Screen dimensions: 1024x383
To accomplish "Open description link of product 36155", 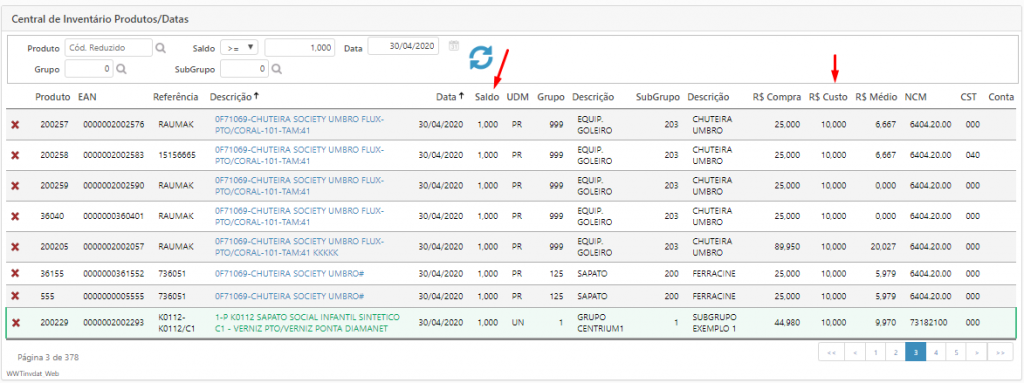I will click(289, 273).
